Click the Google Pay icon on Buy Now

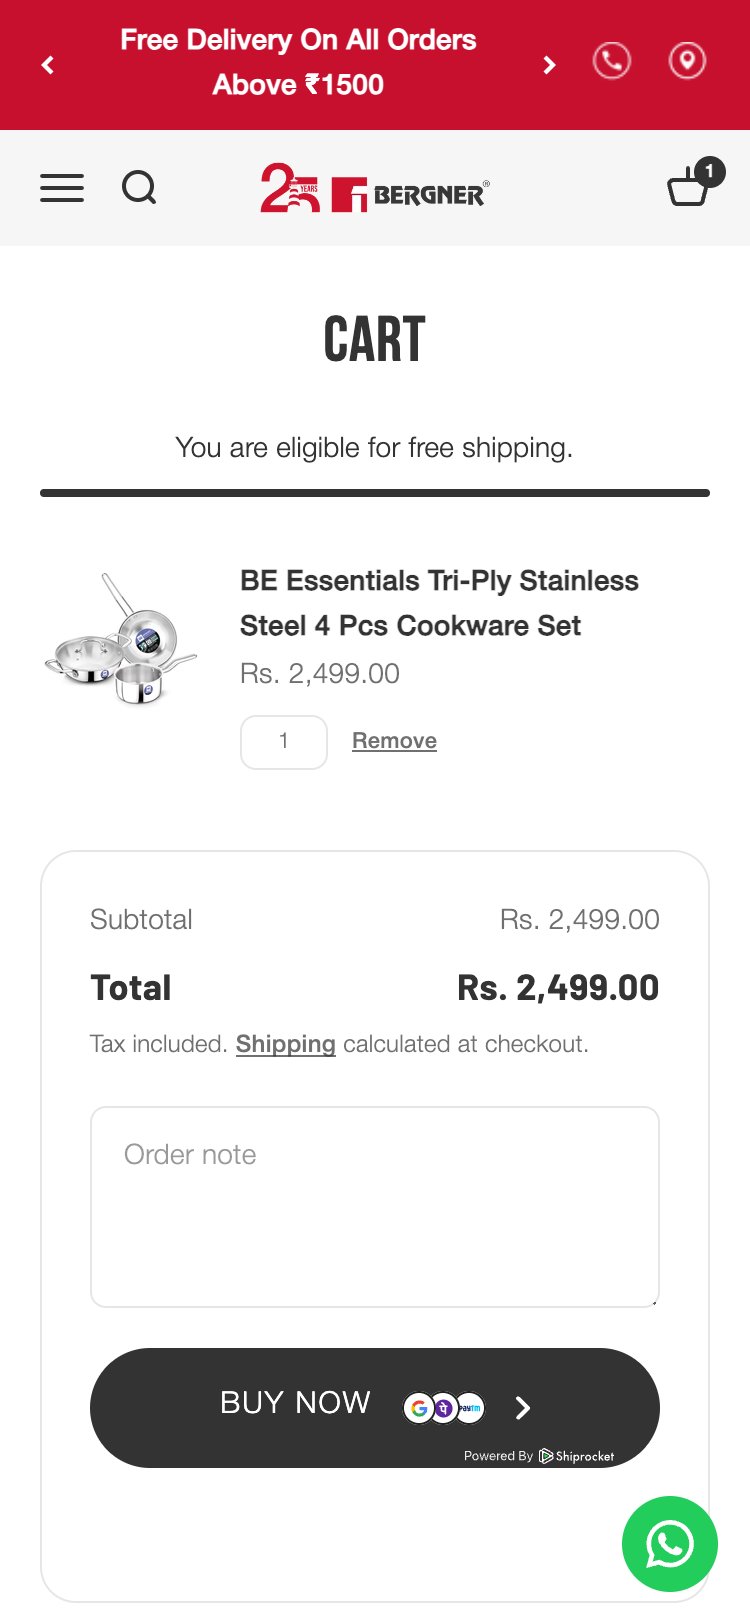(x=420, y=1408)
